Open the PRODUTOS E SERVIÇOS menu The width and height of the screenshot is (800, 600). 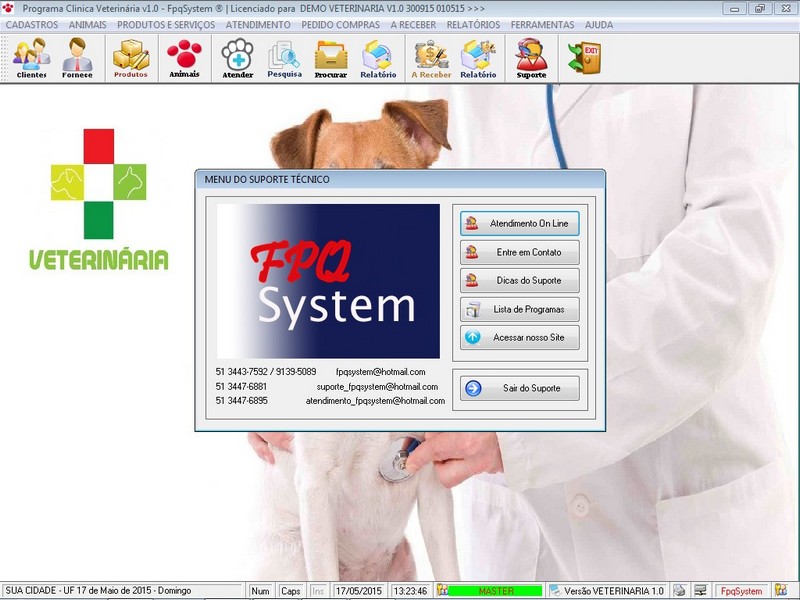click(166, 25)
